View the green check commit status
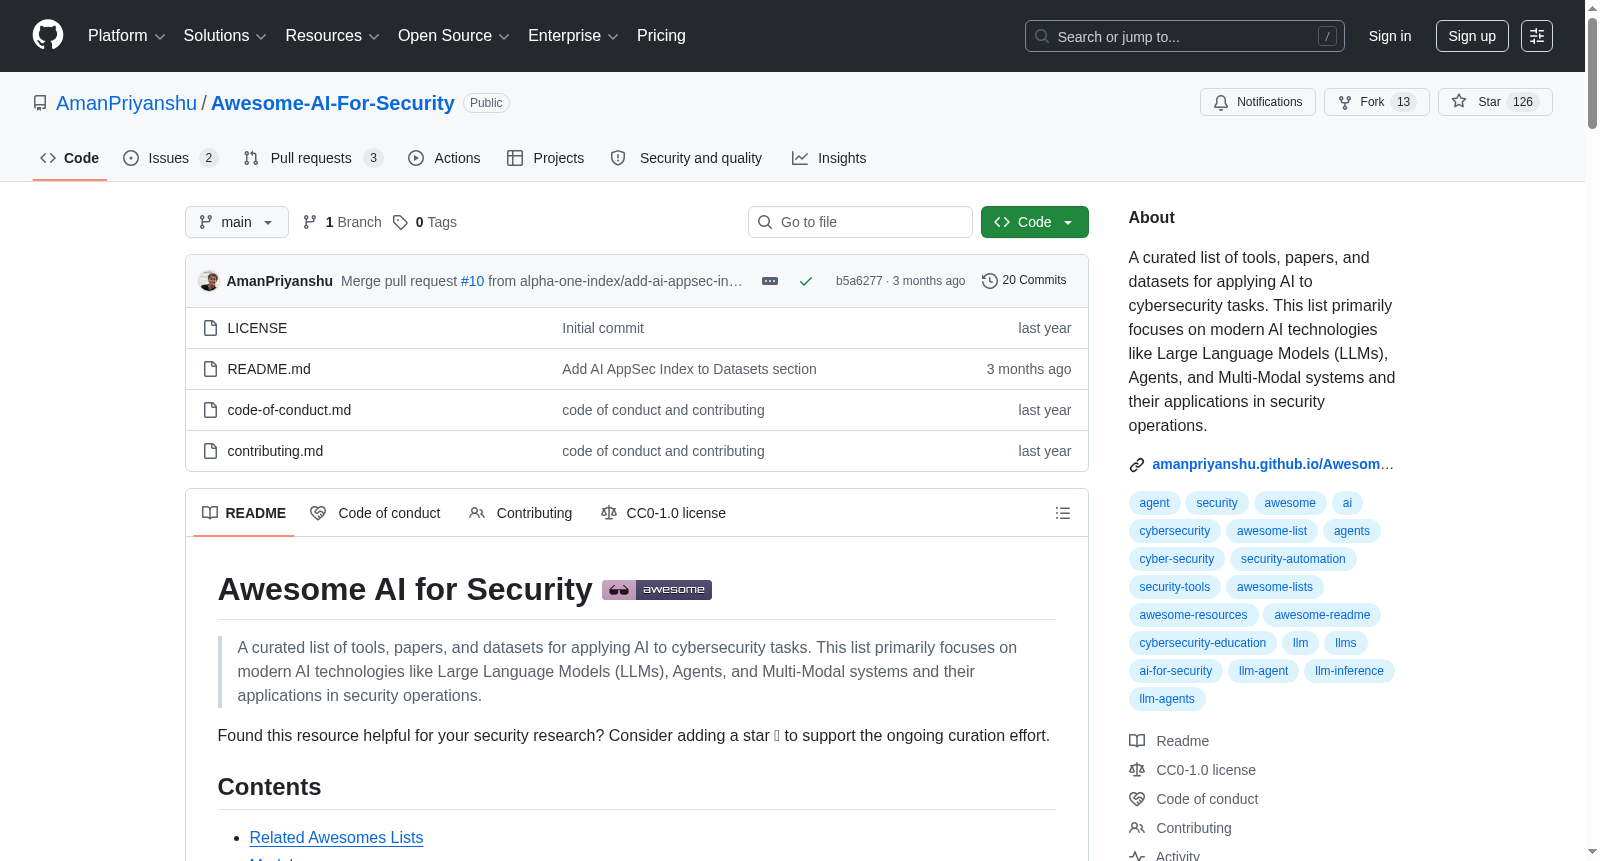Viewport: 1600px width, 861px height. pos(805,281)
